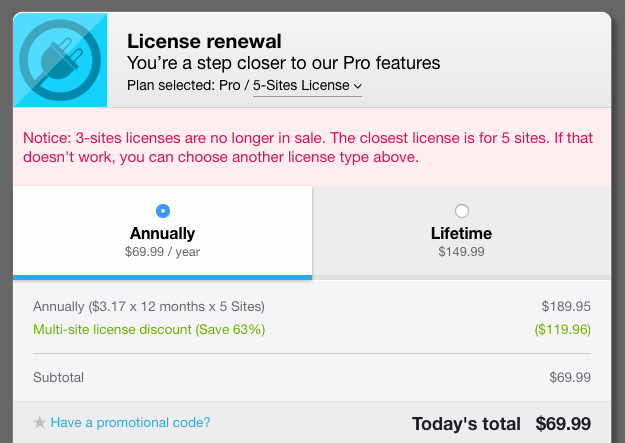Click the 'Plan selected: Pro' text
Screen dimensions: 625x443
pos(187,86)
